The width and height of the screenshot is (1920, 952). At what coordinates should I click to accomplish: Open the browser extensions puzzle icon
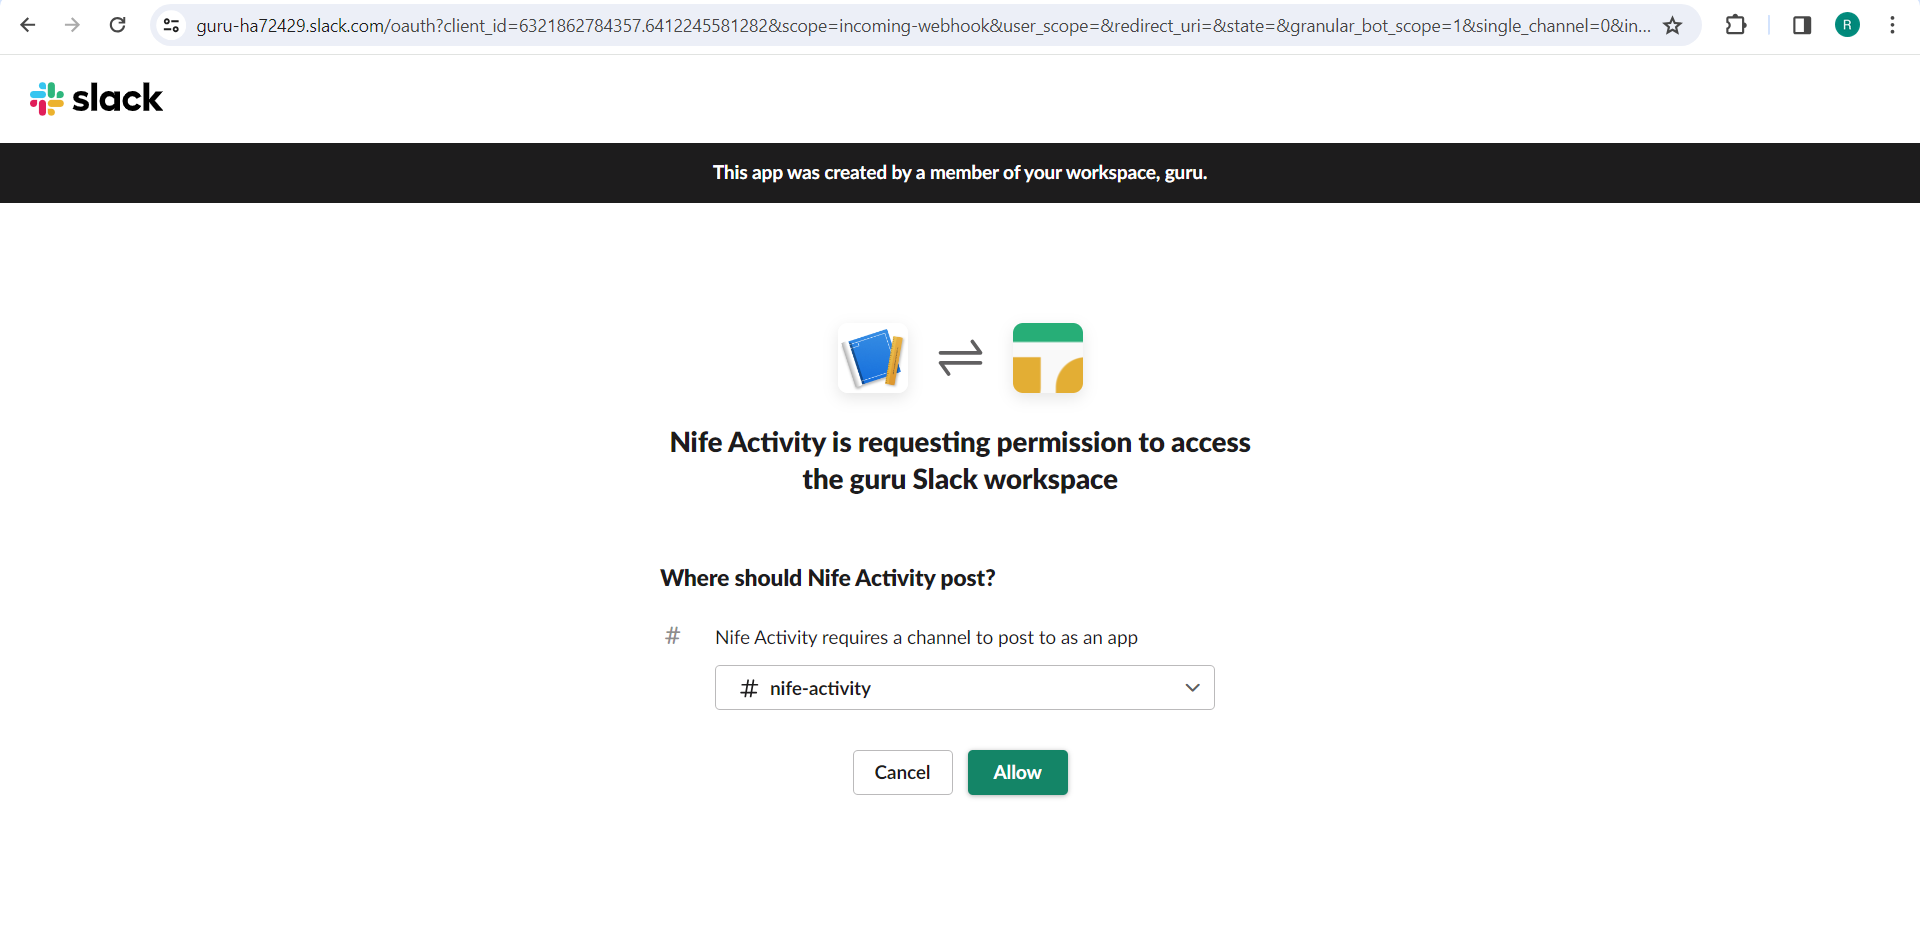coord(1736,25)
